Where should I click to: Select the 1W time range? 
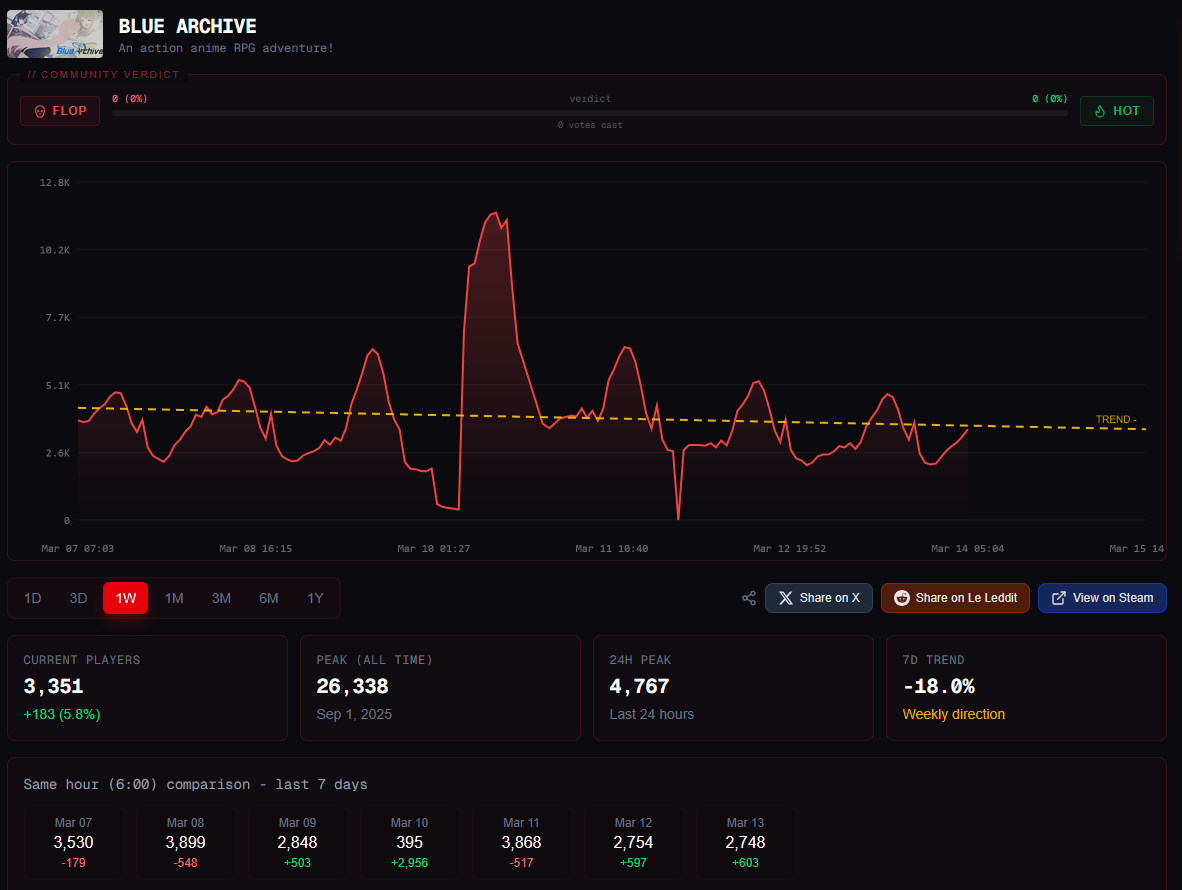pyautogui.click(x=125, y=598)
